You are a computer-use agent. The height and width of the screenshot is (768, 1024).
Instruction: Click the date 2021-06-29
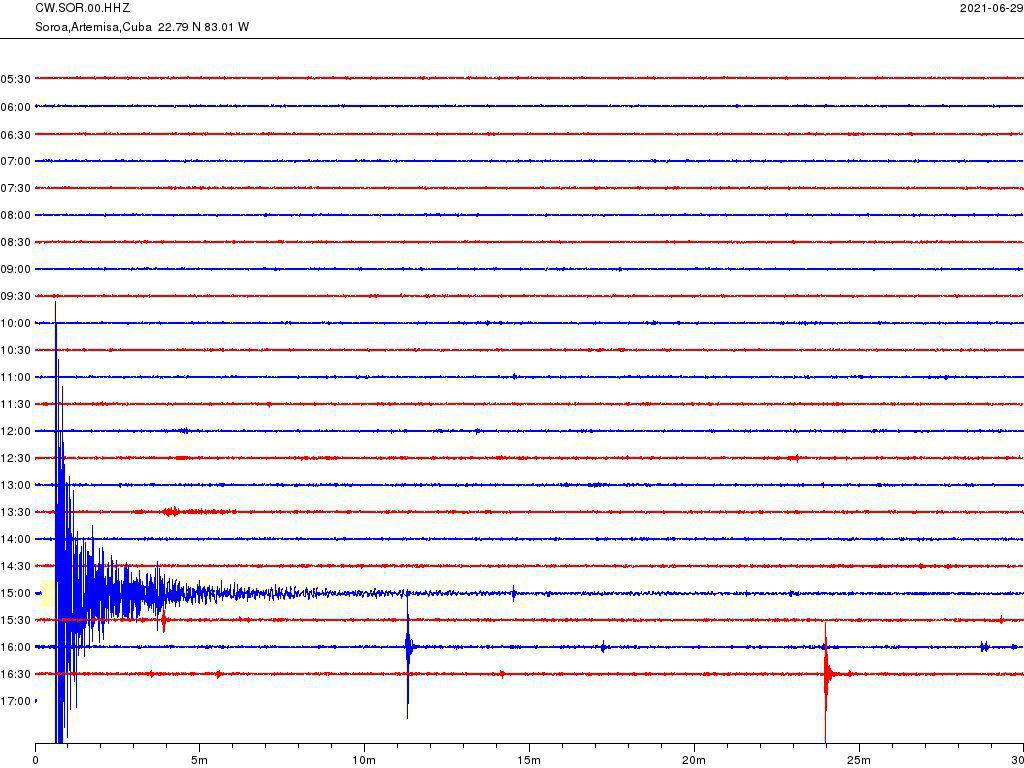click(991, 8)
